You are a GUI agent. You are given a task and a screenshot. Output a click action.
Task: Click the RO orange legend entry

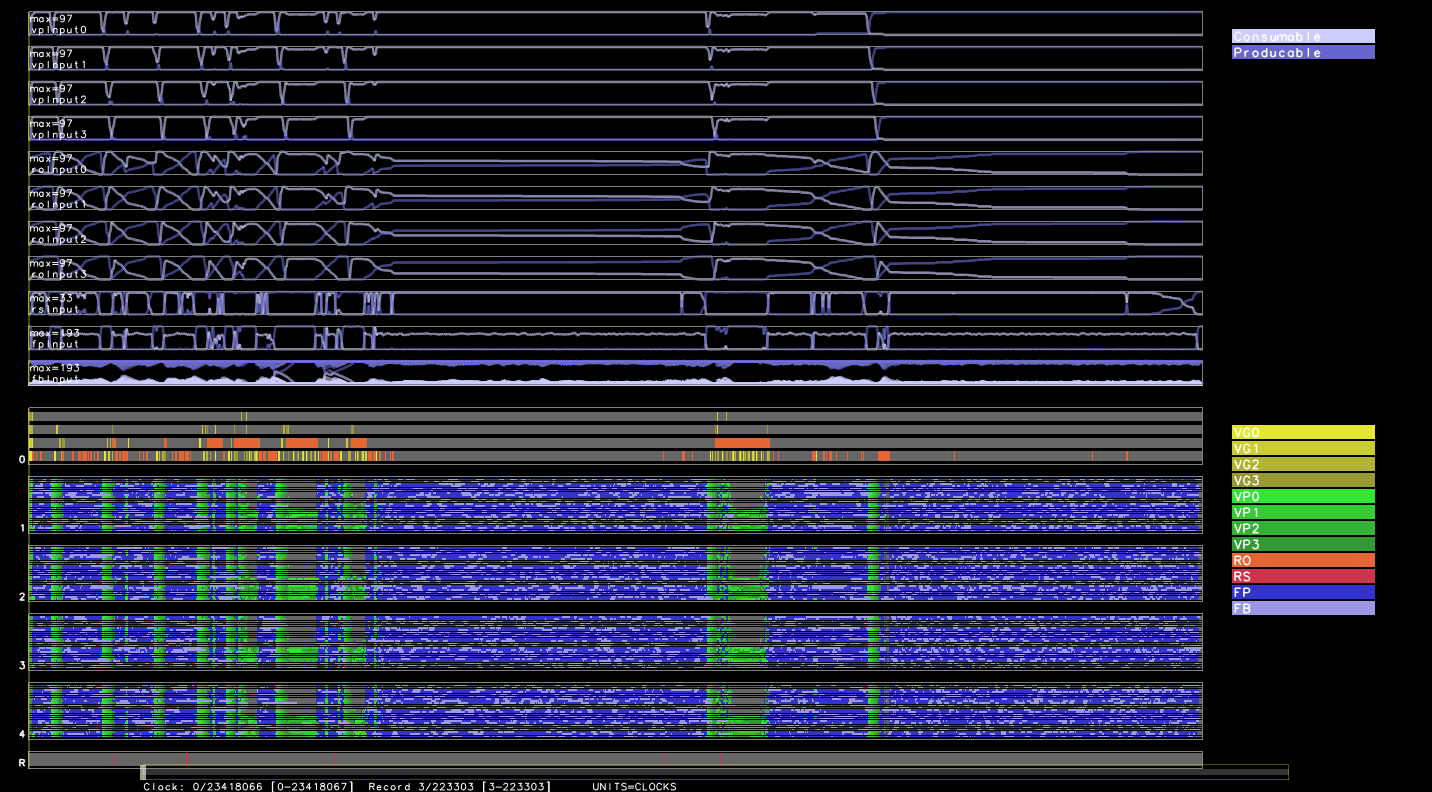tap(1302, 560)
